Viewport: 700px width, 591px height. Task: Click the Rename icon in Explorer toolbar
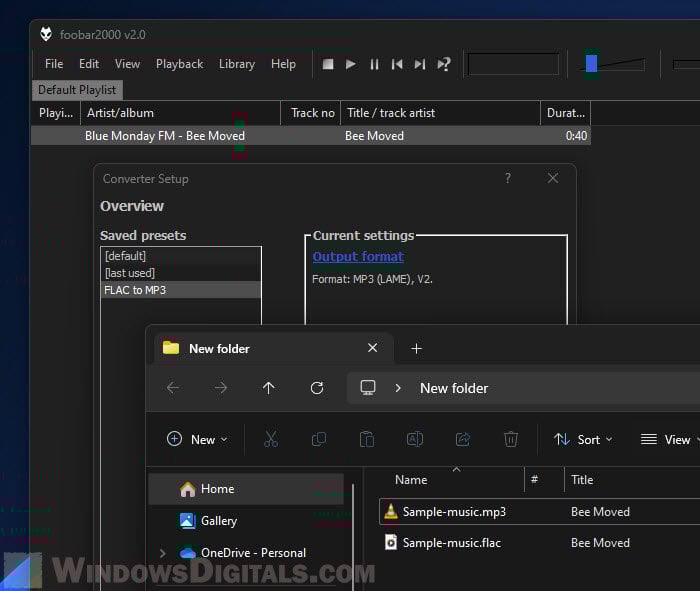coord(415,439)
